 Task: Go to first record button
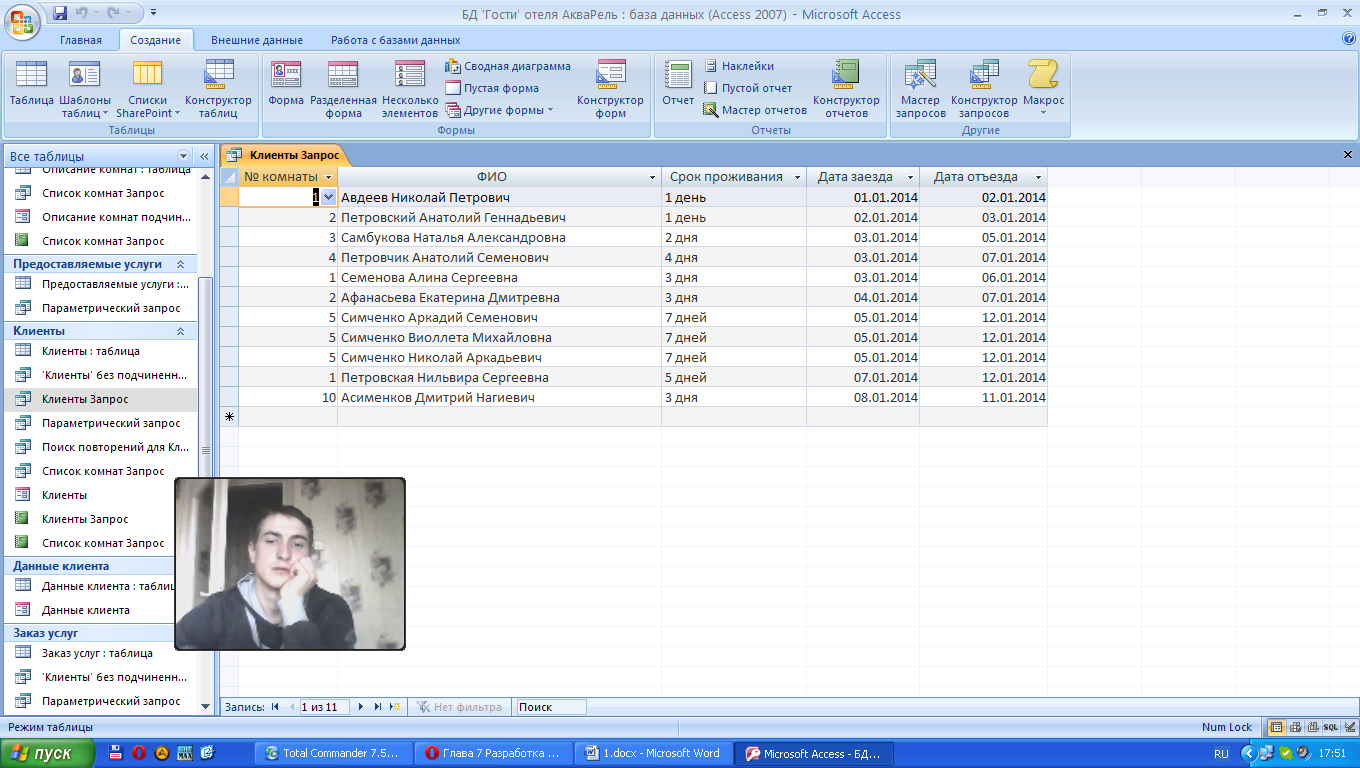coord(275,707)
